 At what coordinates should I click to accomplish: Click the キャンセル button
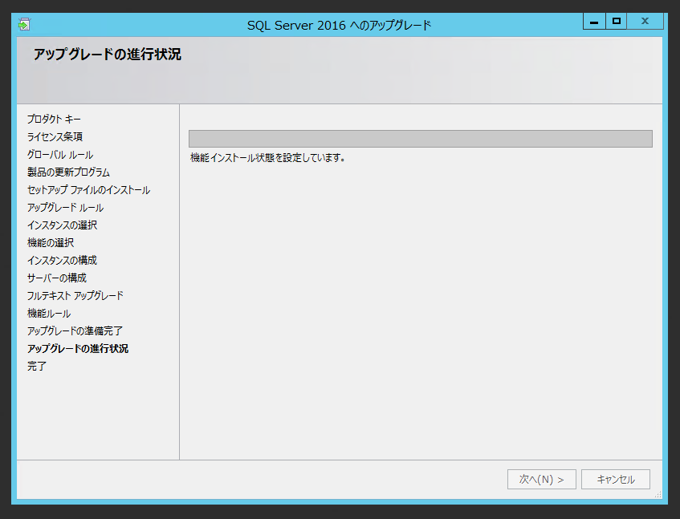(615, 479)
